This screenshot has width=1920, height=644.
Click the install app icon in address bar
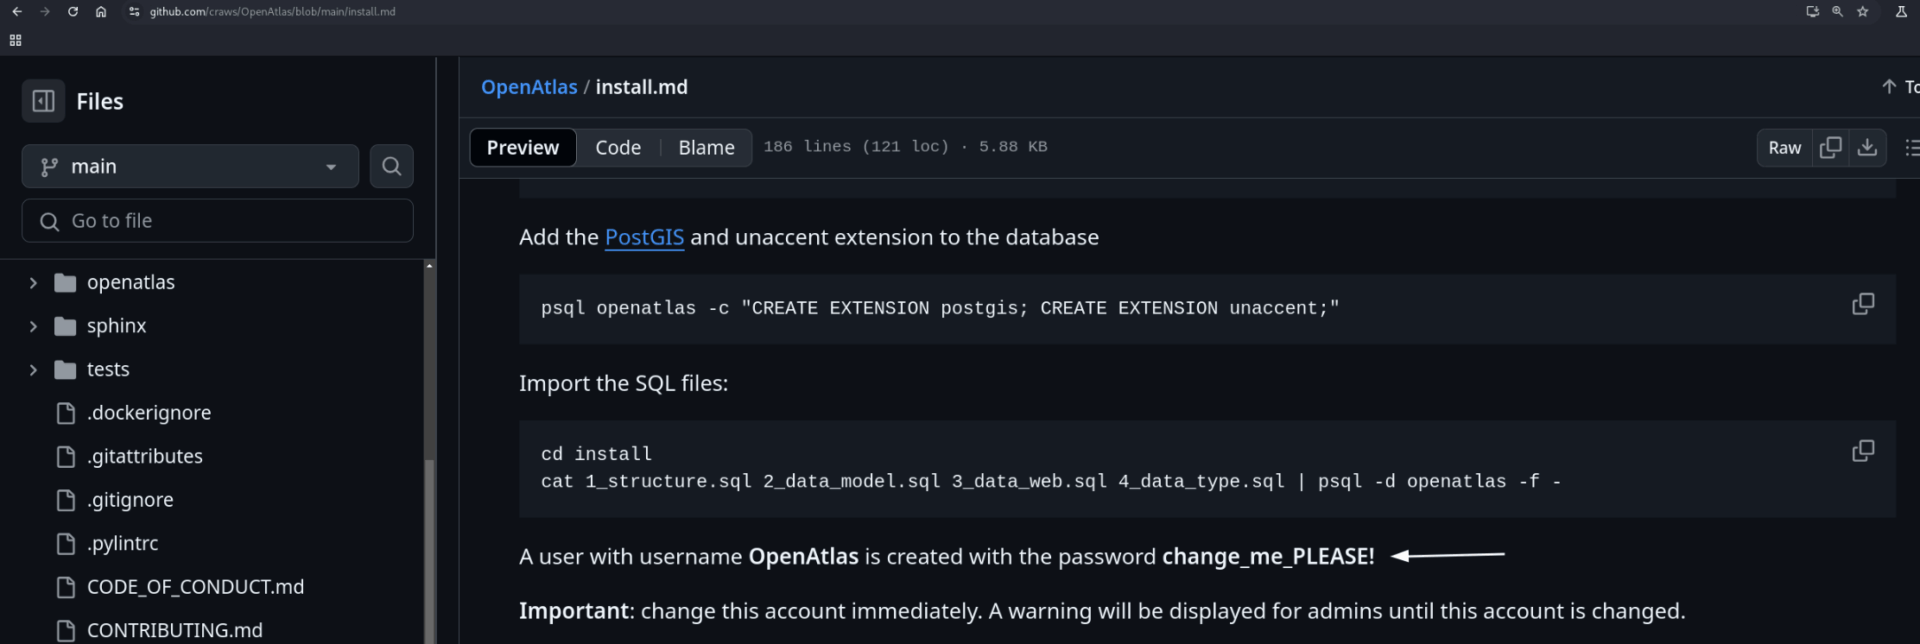pos(1812,12)
